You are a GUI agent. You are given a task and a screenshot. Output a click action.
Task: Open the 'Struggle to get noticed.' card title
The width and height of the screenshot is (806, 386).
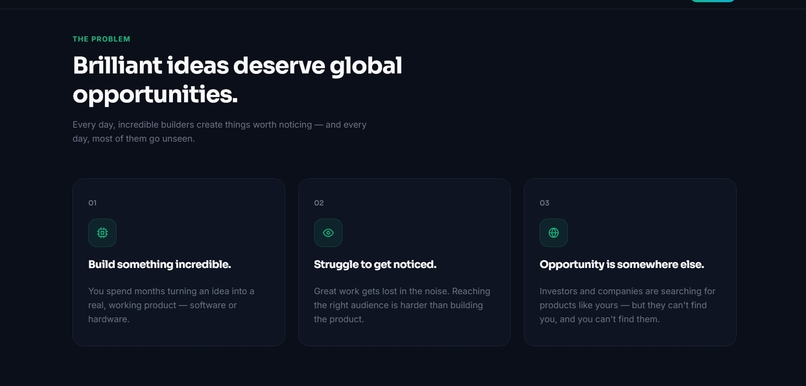click(x=375, y=264)
